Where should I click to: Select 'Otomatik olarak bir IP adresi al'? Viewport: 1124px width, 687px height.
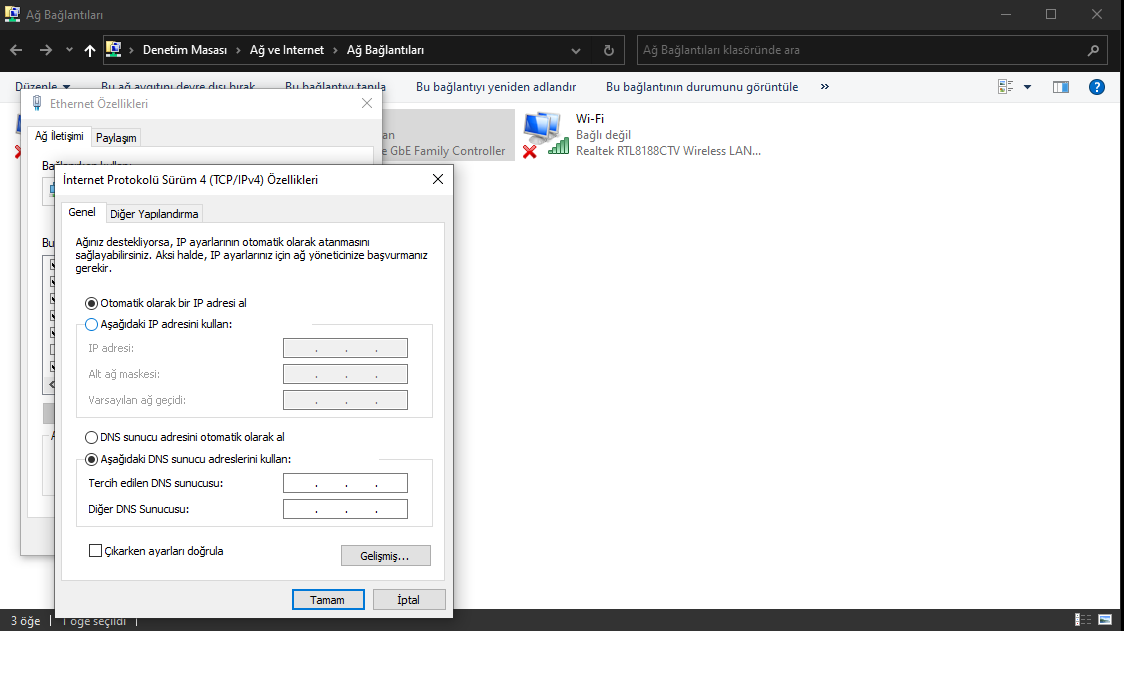tap(92, 303)
